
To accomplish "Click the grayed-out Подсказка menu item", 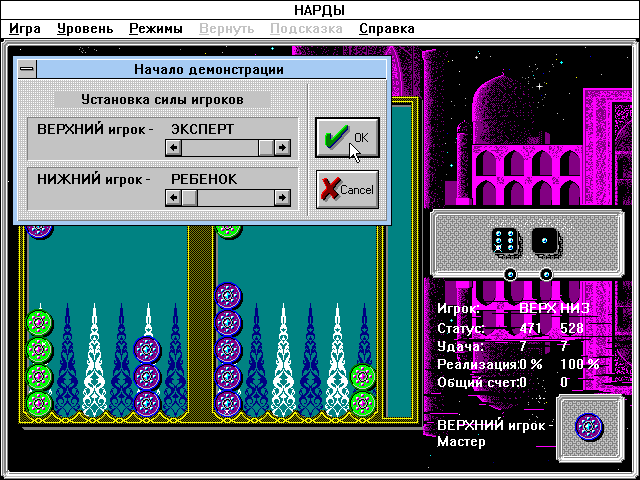I will pos(306,29).
